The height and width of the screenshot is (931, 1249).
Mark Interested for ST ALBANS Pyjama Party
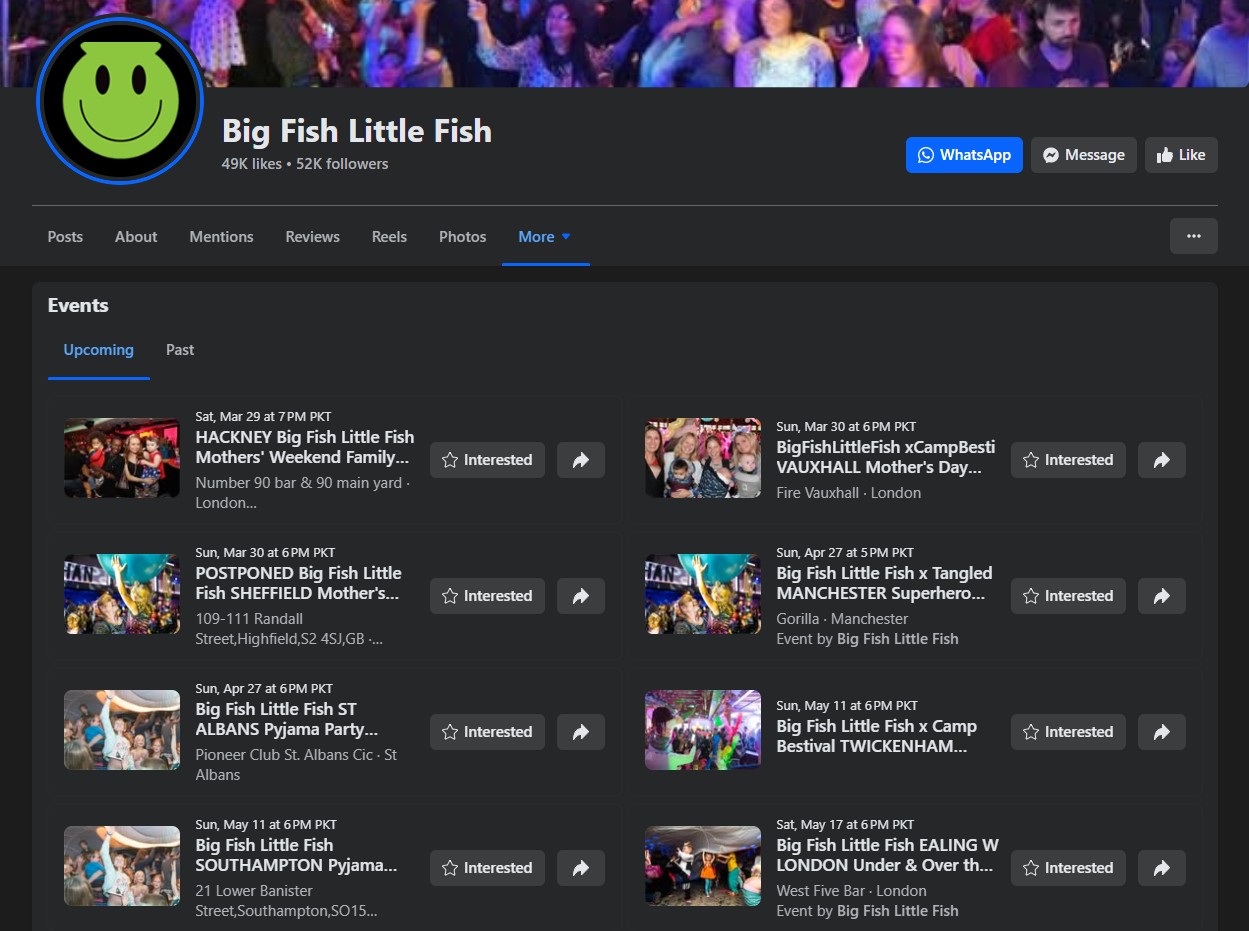(488, 732)
